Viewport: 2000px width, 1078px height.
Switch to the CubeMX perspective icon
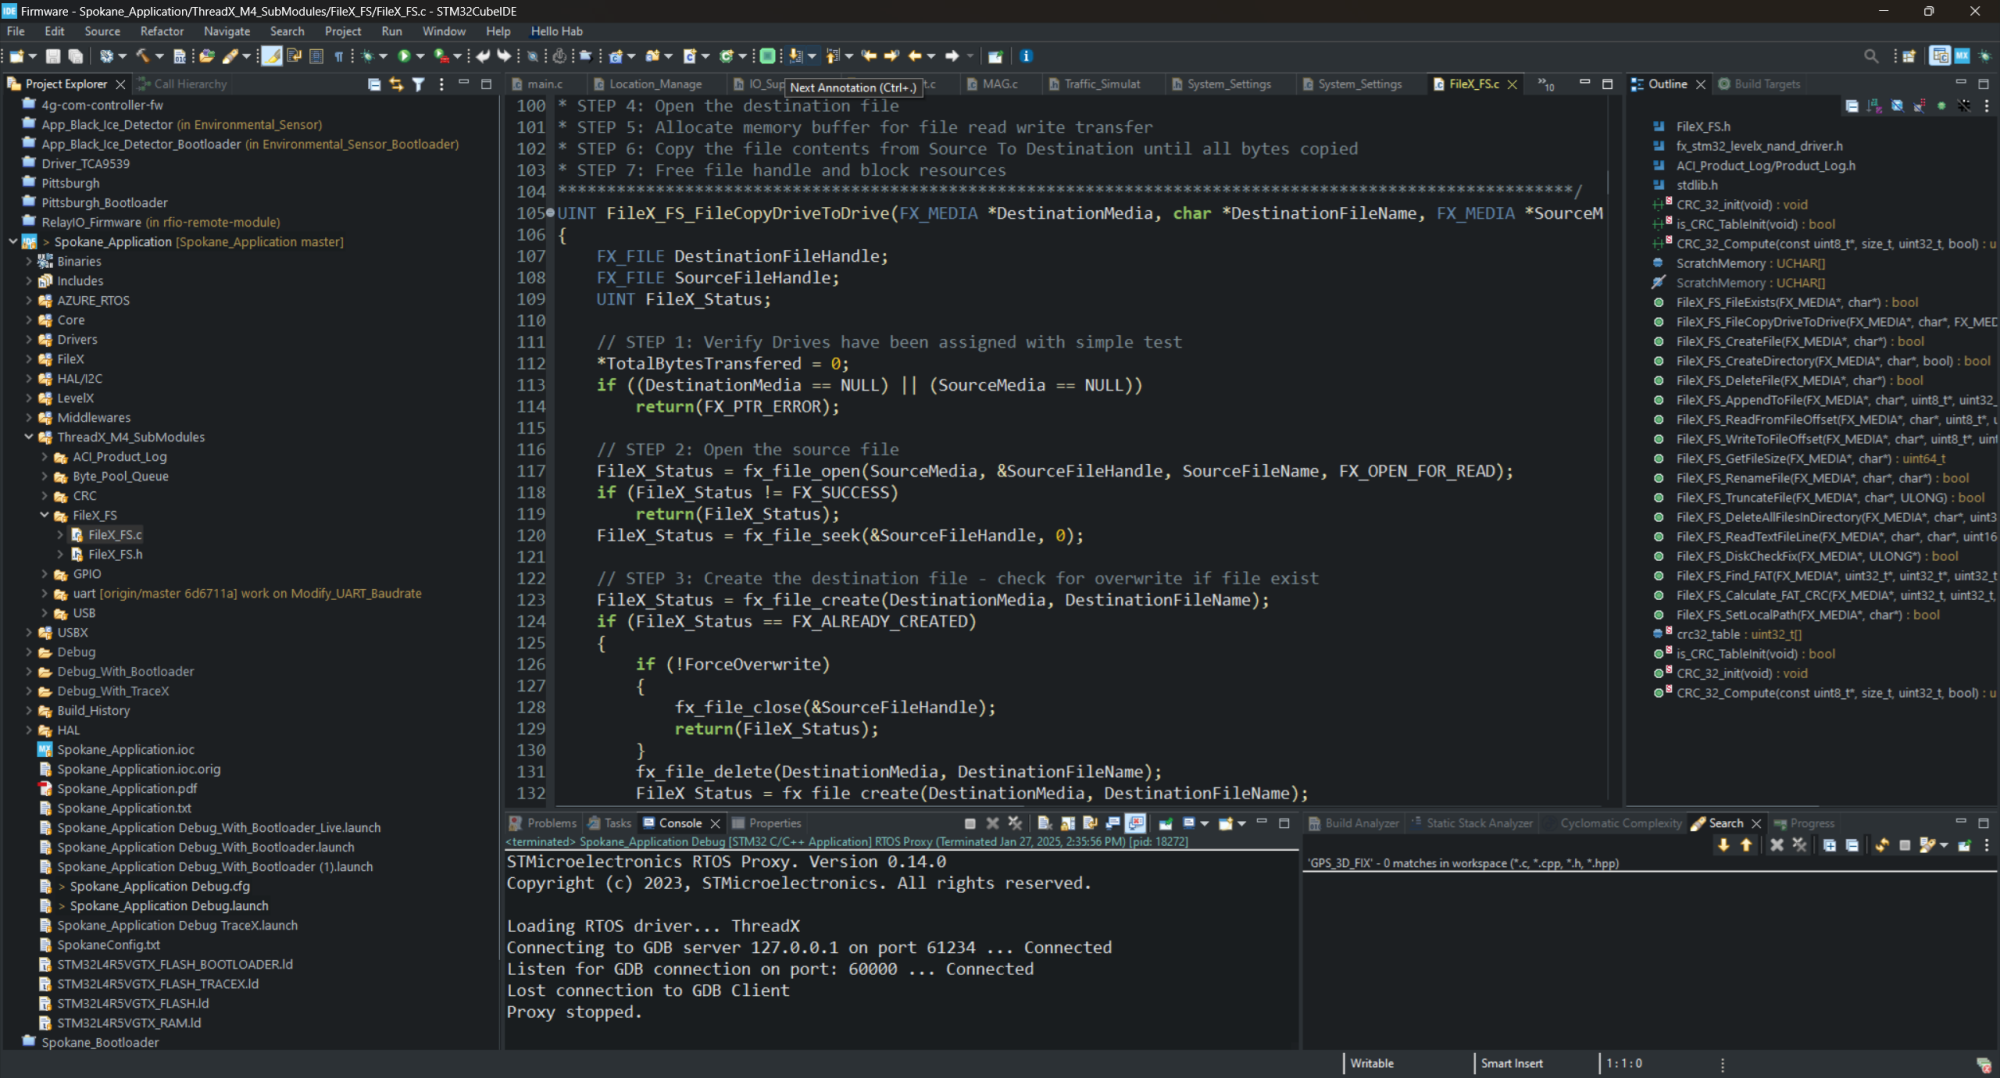pos(1962,56)
